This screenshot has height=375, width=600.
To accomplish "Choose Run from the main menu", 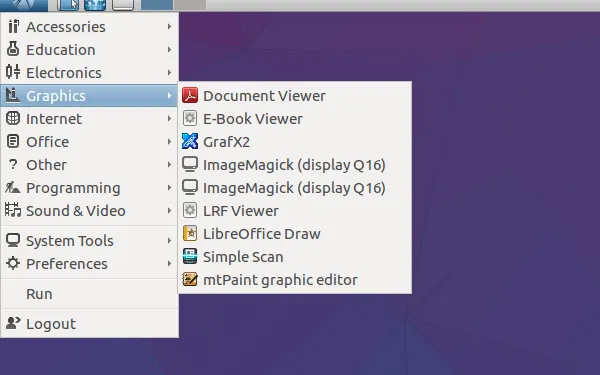I will click(90, 294).
